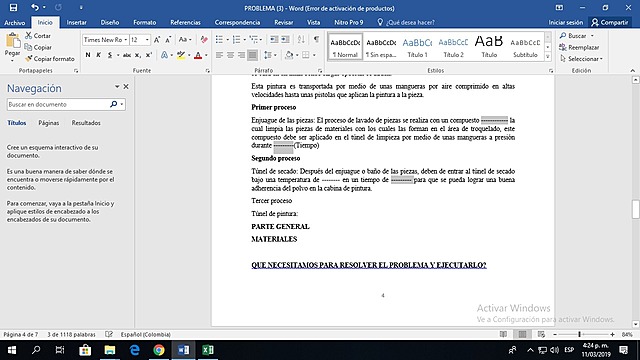640x360 pixels.
Task: Click Reemplazar in Edición group
Action: (580, 47)
